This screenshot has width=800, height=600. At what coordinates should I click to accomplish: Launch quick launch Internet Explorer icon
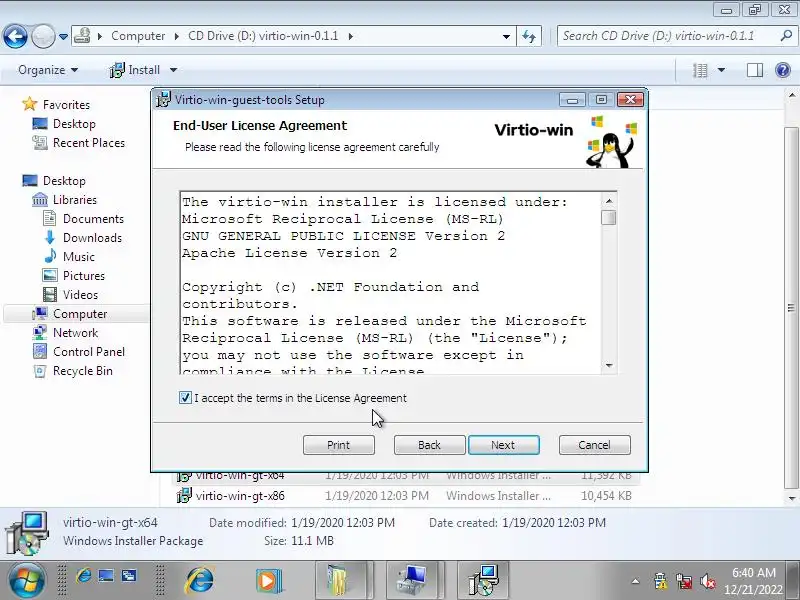(x=84, y=577)
